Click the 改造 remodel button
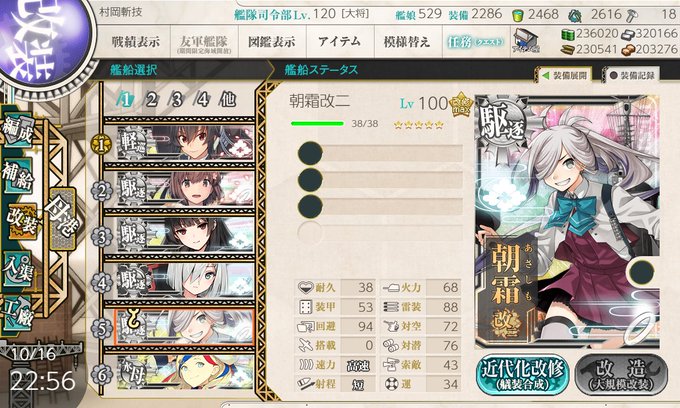The image size is (680, 408). [x=621, y=374]
